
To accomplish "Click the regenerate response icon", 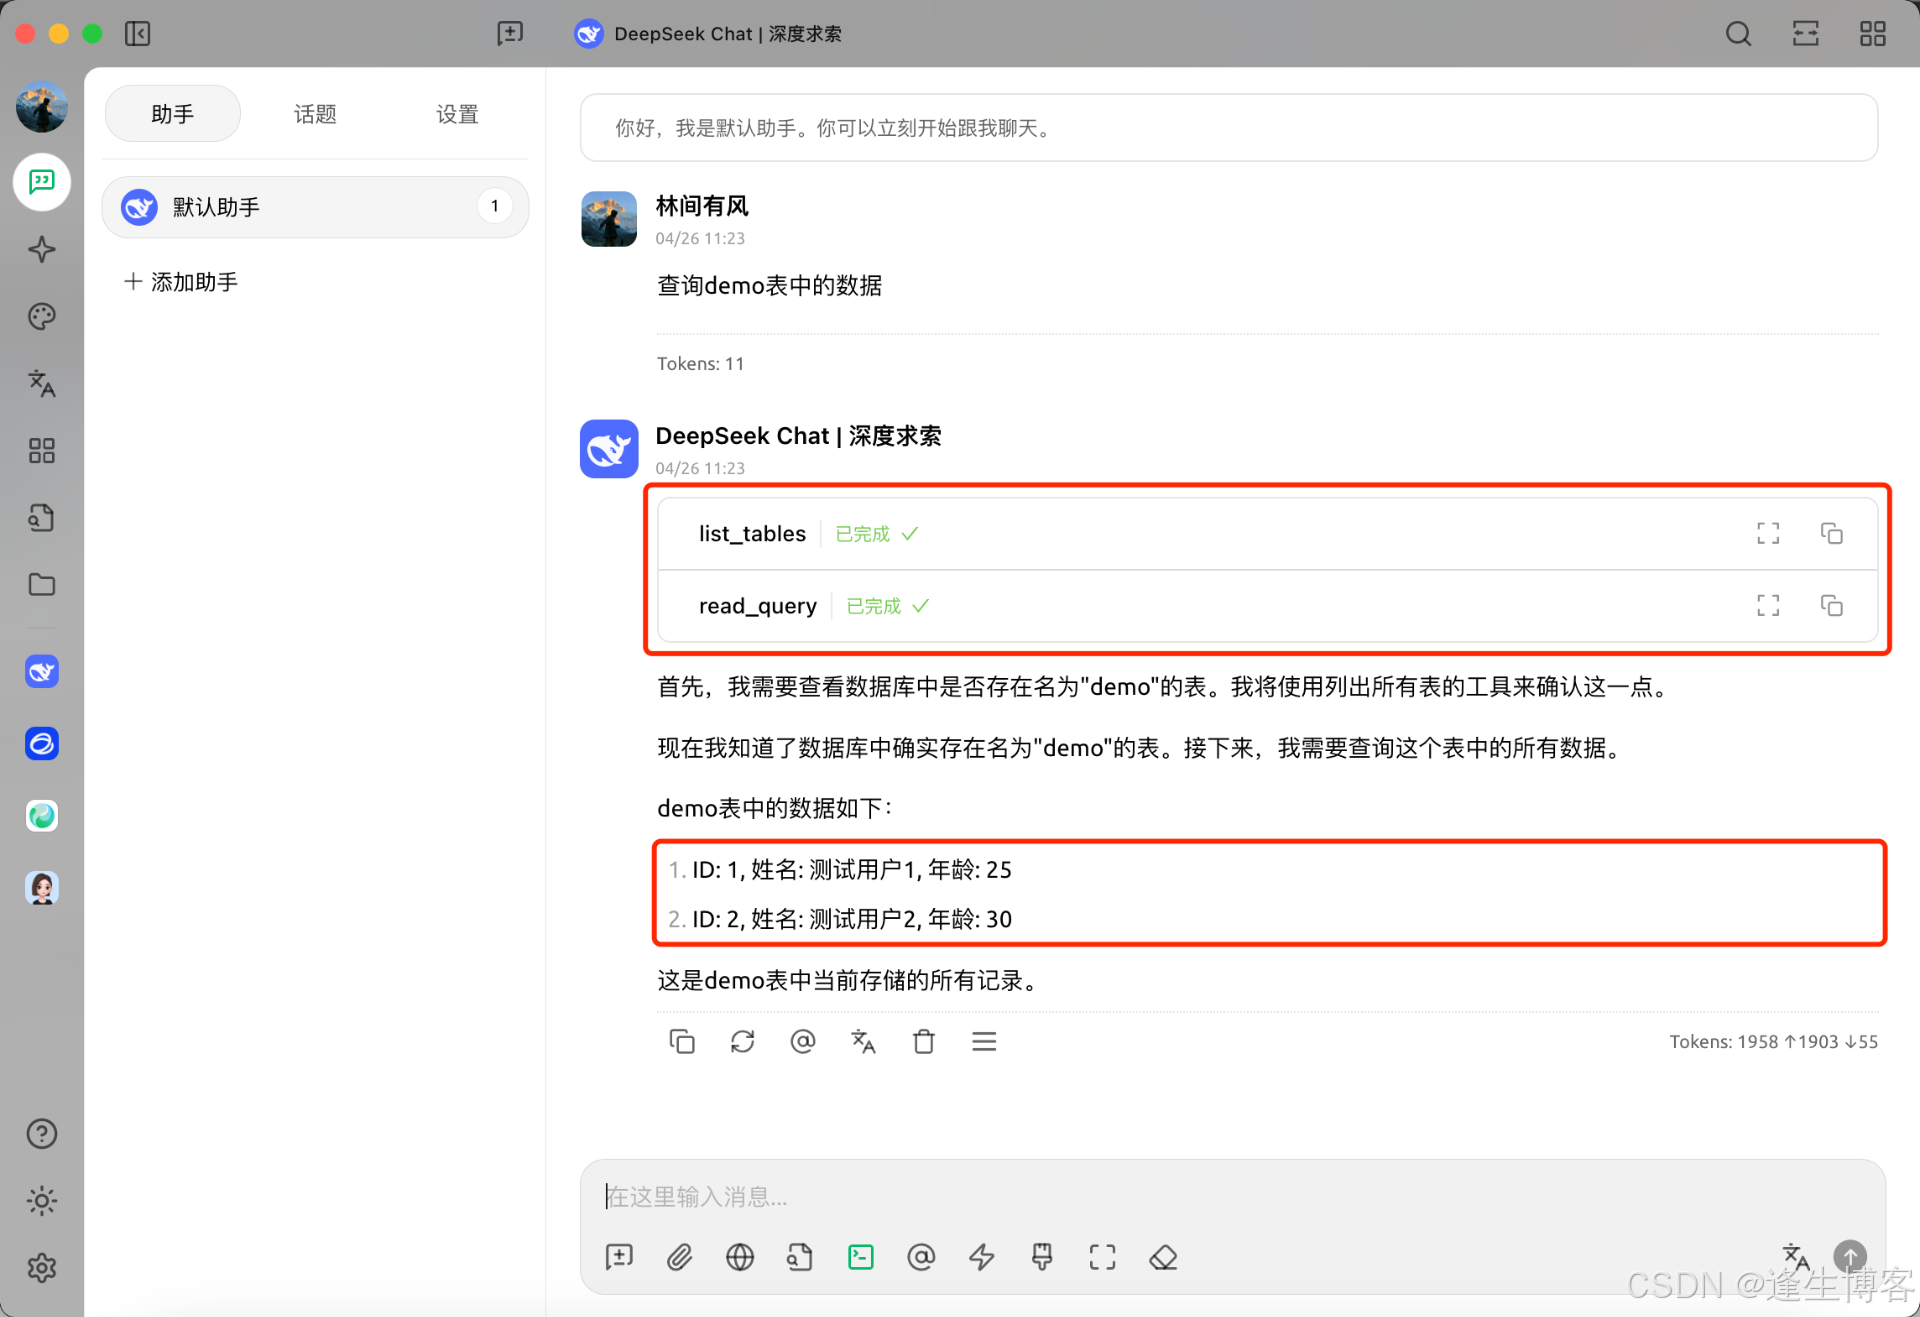I will tap(742, 1042).
